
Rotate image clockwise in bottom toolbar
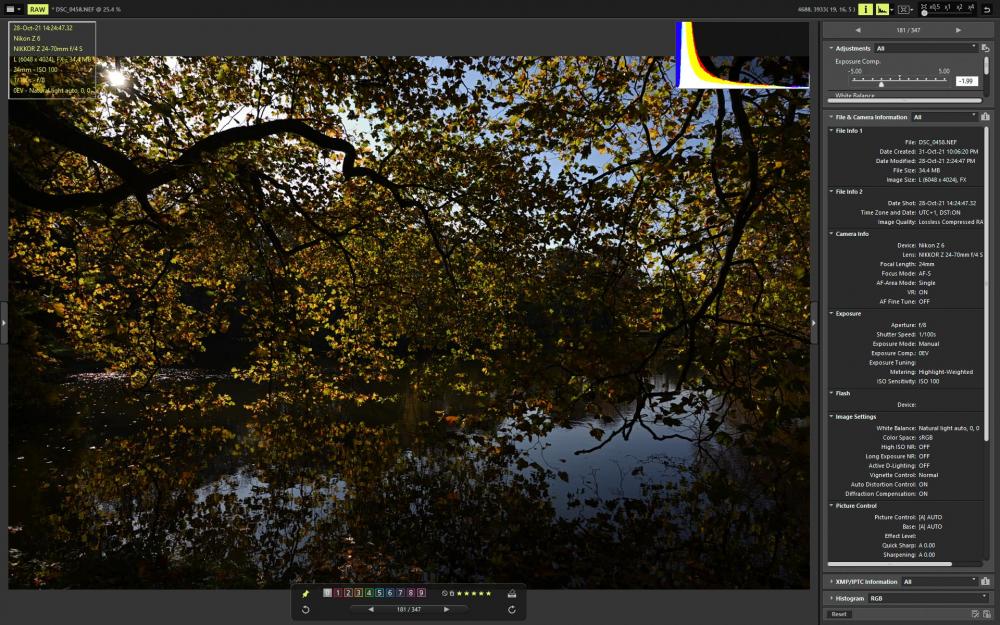(511, 610)
